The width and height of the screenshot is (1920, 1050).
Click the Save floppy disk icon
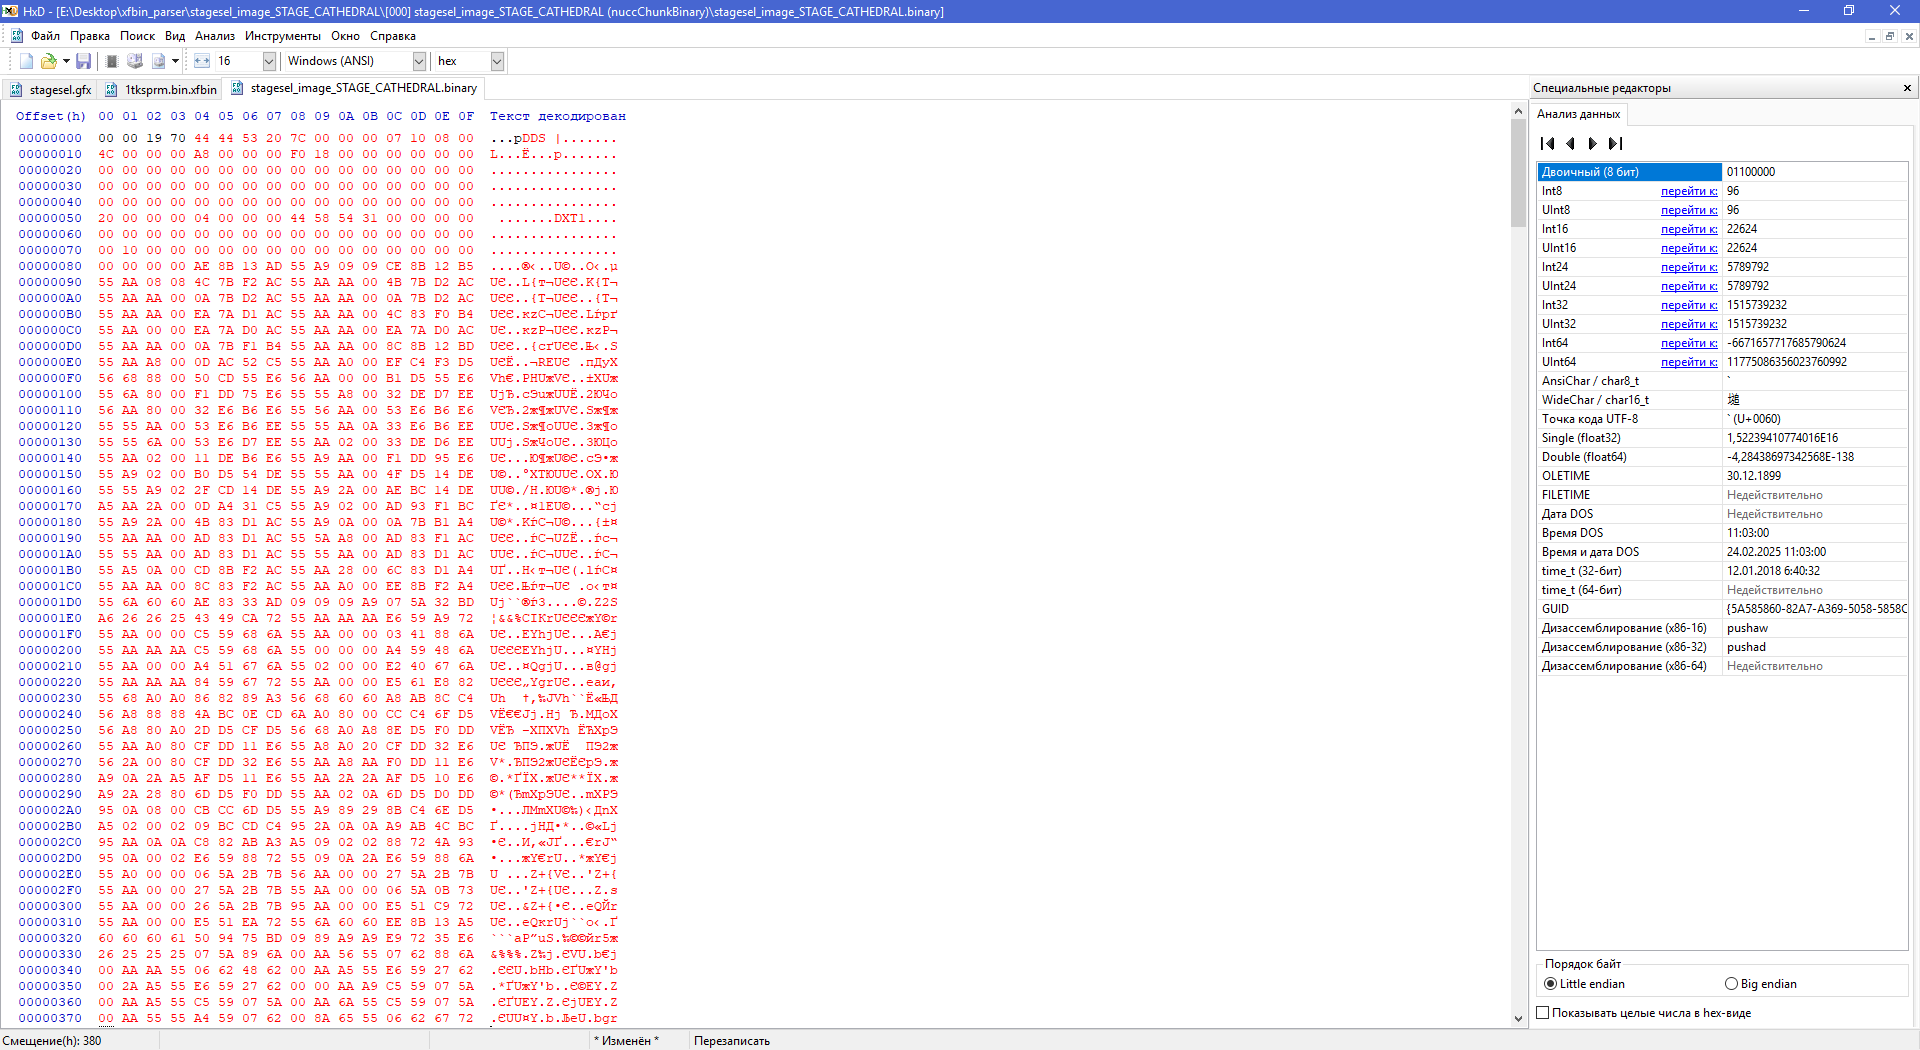(x=84, y=61)
